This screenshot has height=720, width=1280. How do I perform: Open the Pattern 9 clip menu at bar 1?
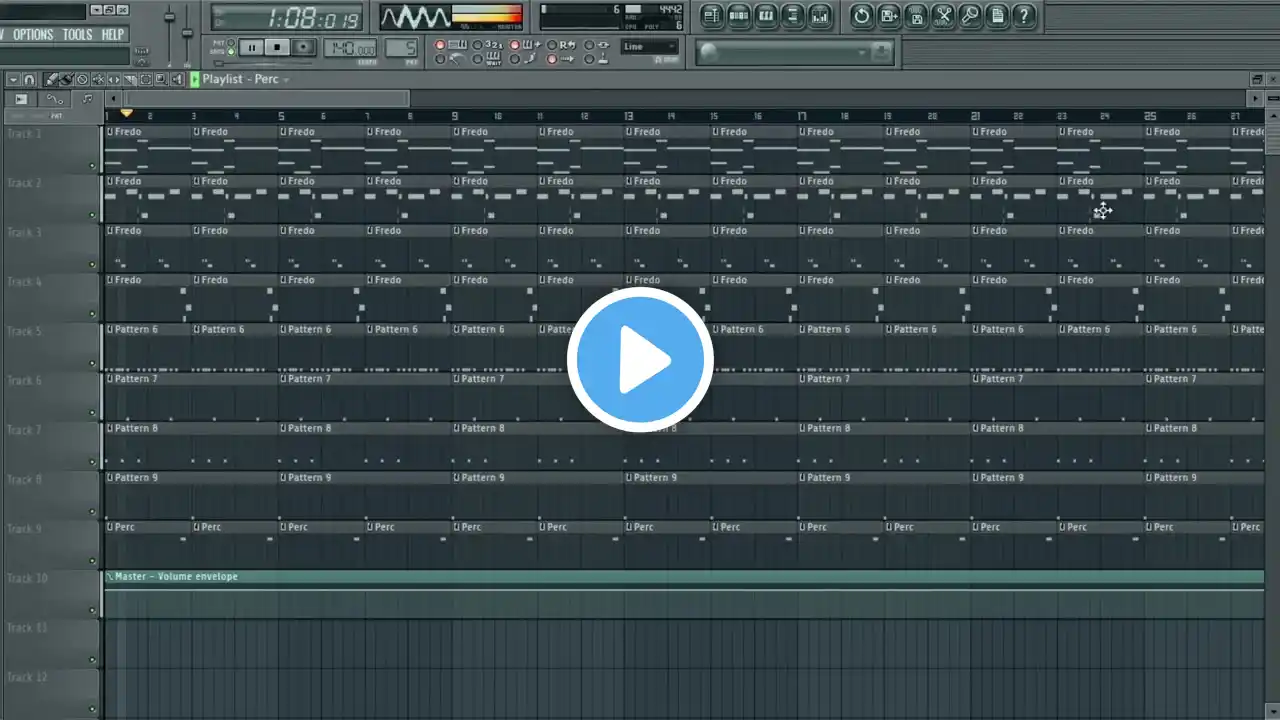[110, 478]
